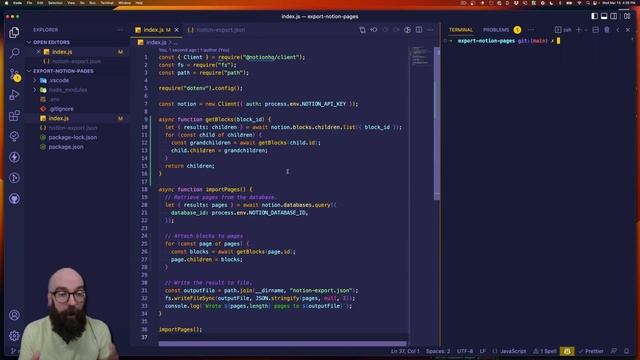Open the panel overflow ellipsis menu

[x=531, y=30]
